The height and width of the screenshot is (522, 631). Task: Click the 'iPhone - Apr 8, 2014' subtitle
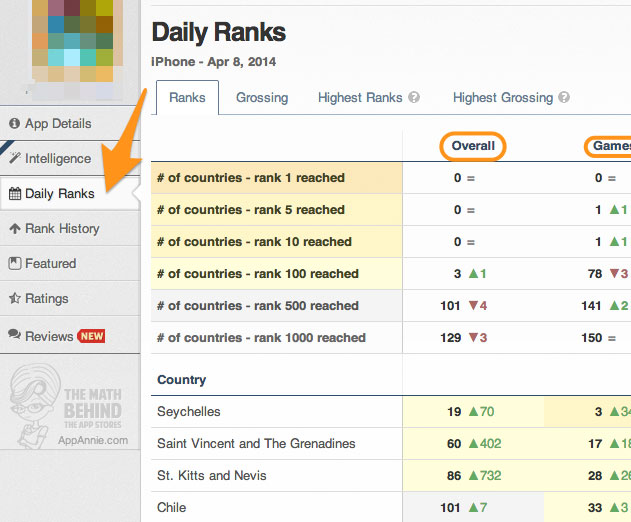point(214,62)
